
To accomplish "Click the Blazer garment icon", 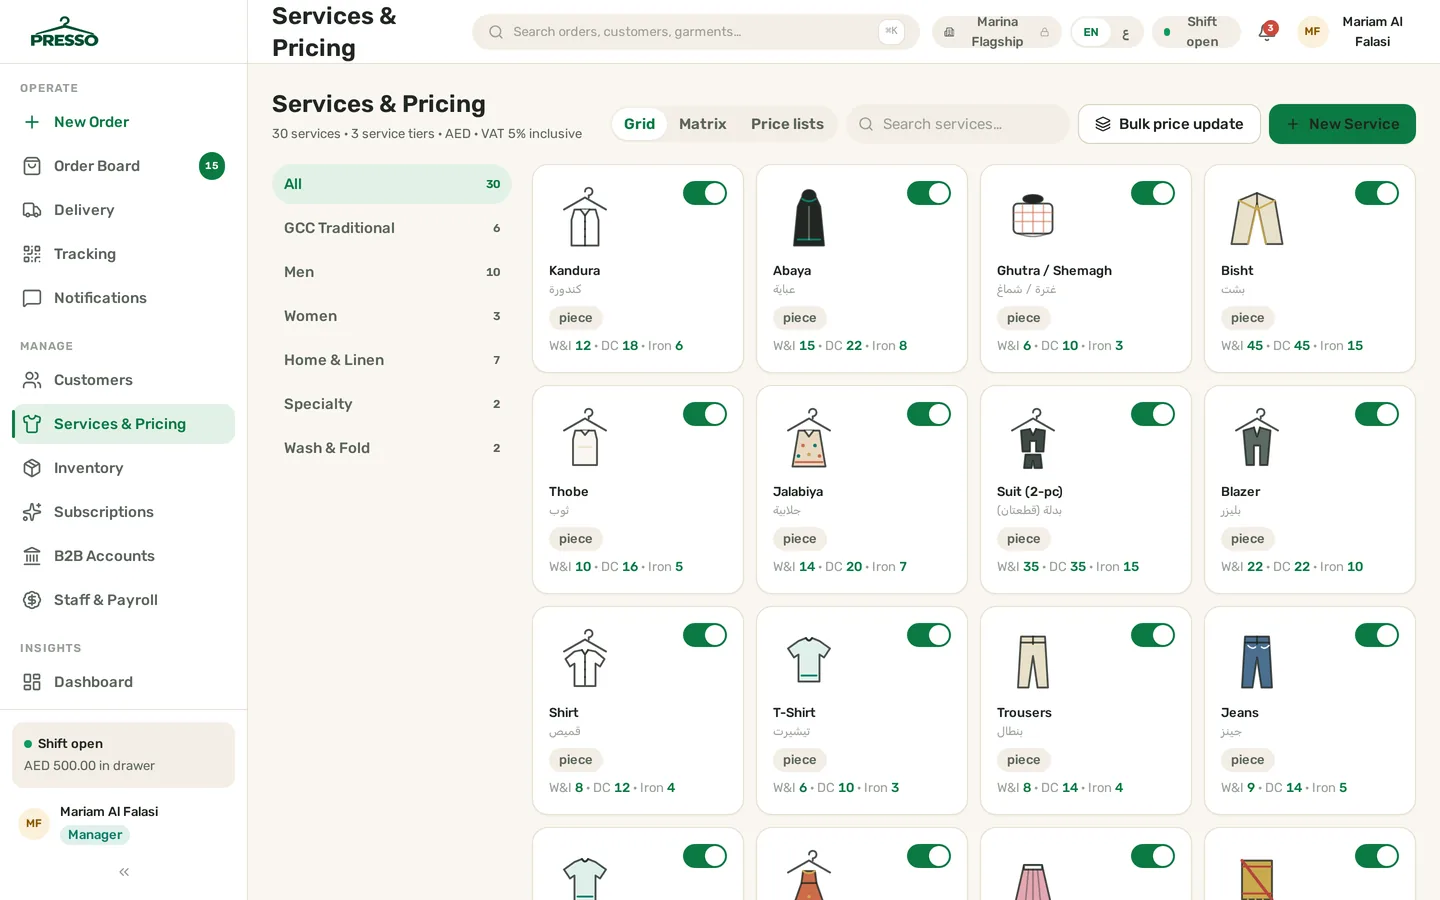I will click(1257, 438).
